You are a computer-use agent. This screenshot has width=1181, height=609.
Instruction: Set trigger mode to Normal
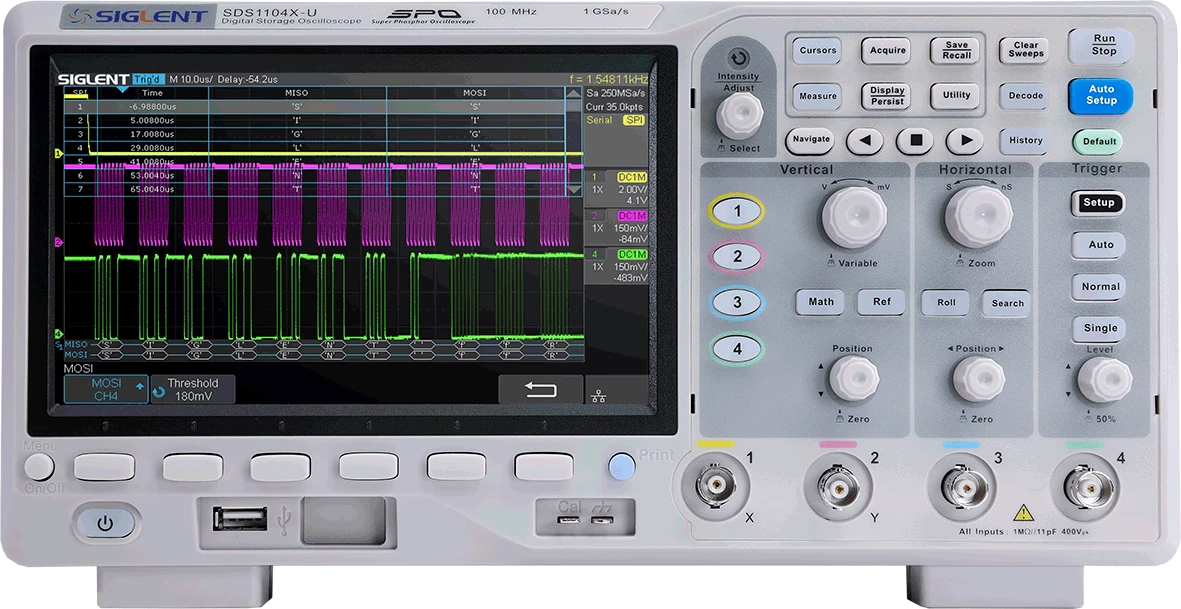(x=1100, y=287)
